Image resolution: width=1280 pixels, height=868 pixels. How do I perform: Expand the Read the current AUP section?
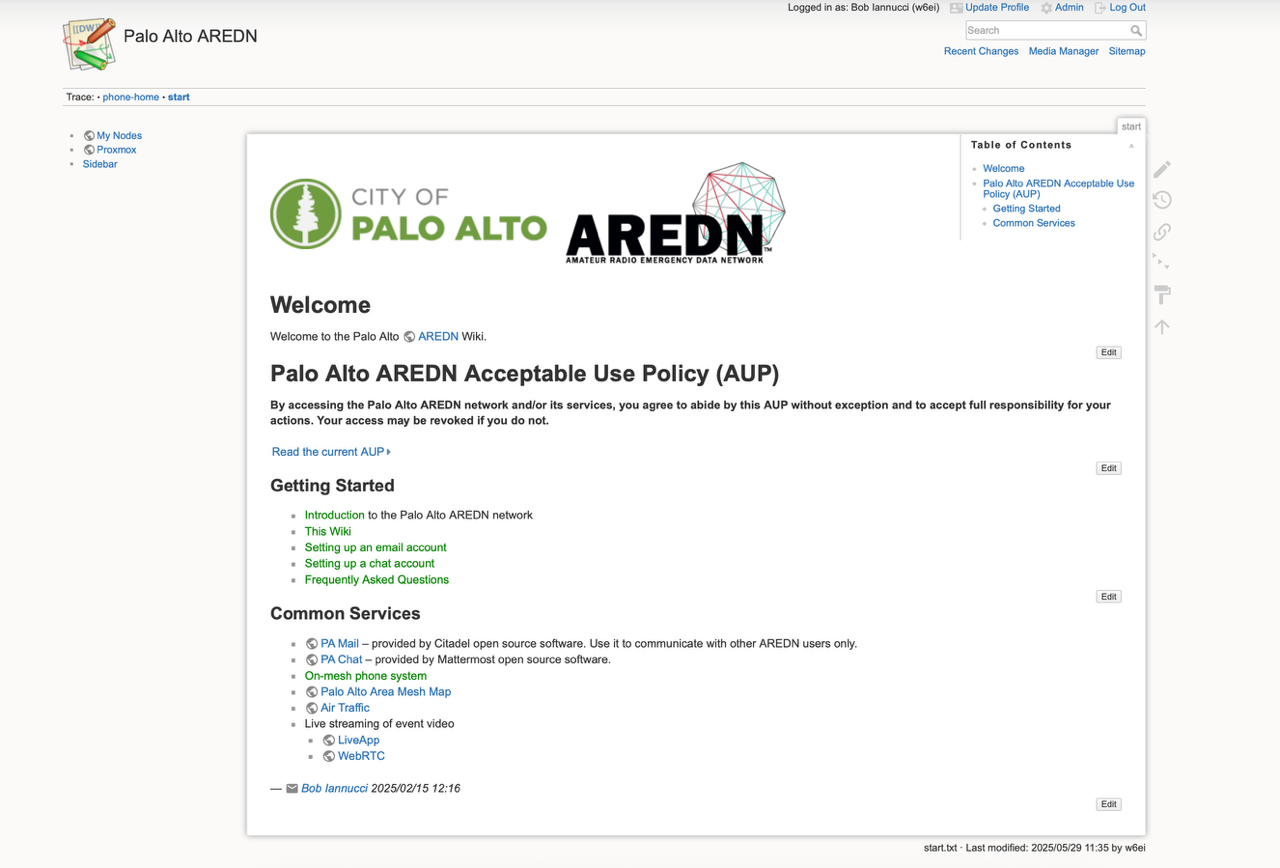coord(331,452)
